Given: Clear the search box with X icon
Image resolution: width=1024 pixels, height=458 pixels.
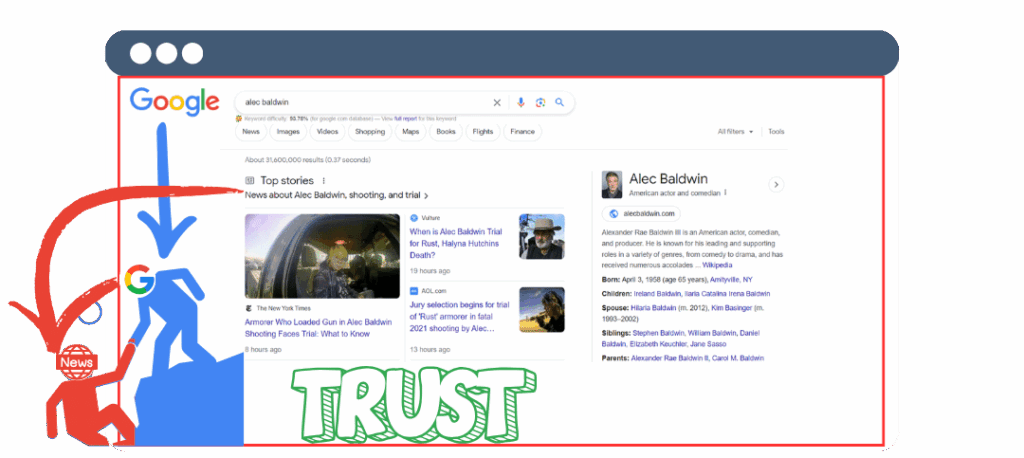Looking at the screenshot, I should pyautogui.click(x=498, y=103).
